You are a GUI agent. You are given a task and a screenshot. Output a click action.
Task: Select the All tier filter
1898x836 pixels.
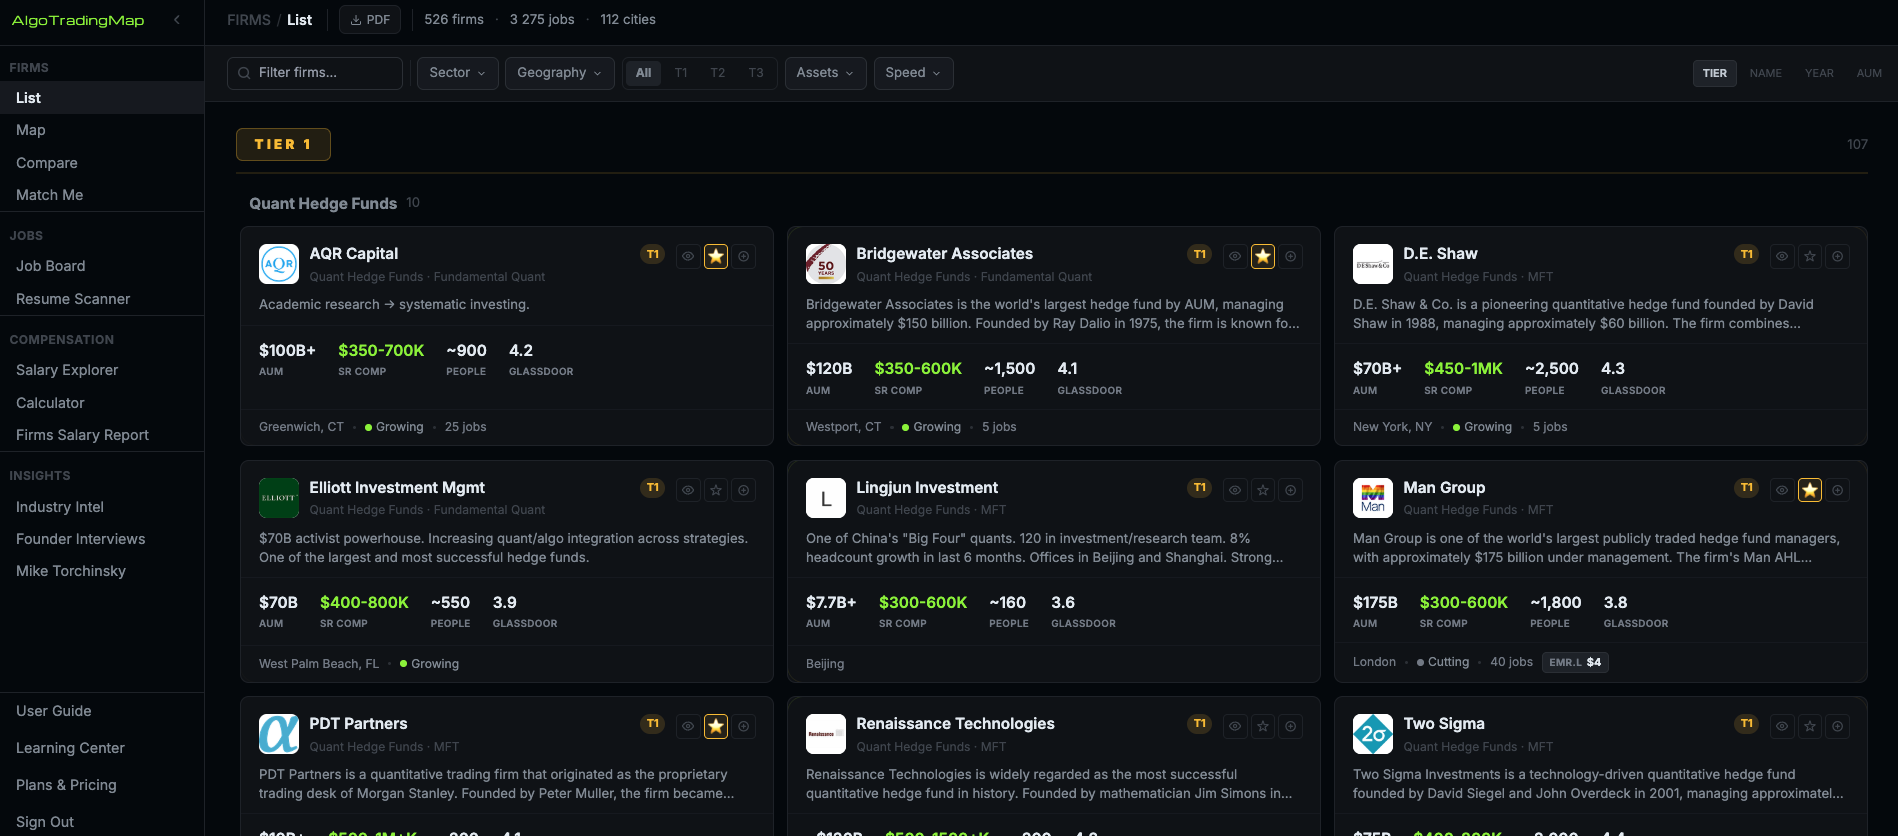pos(643,73)
